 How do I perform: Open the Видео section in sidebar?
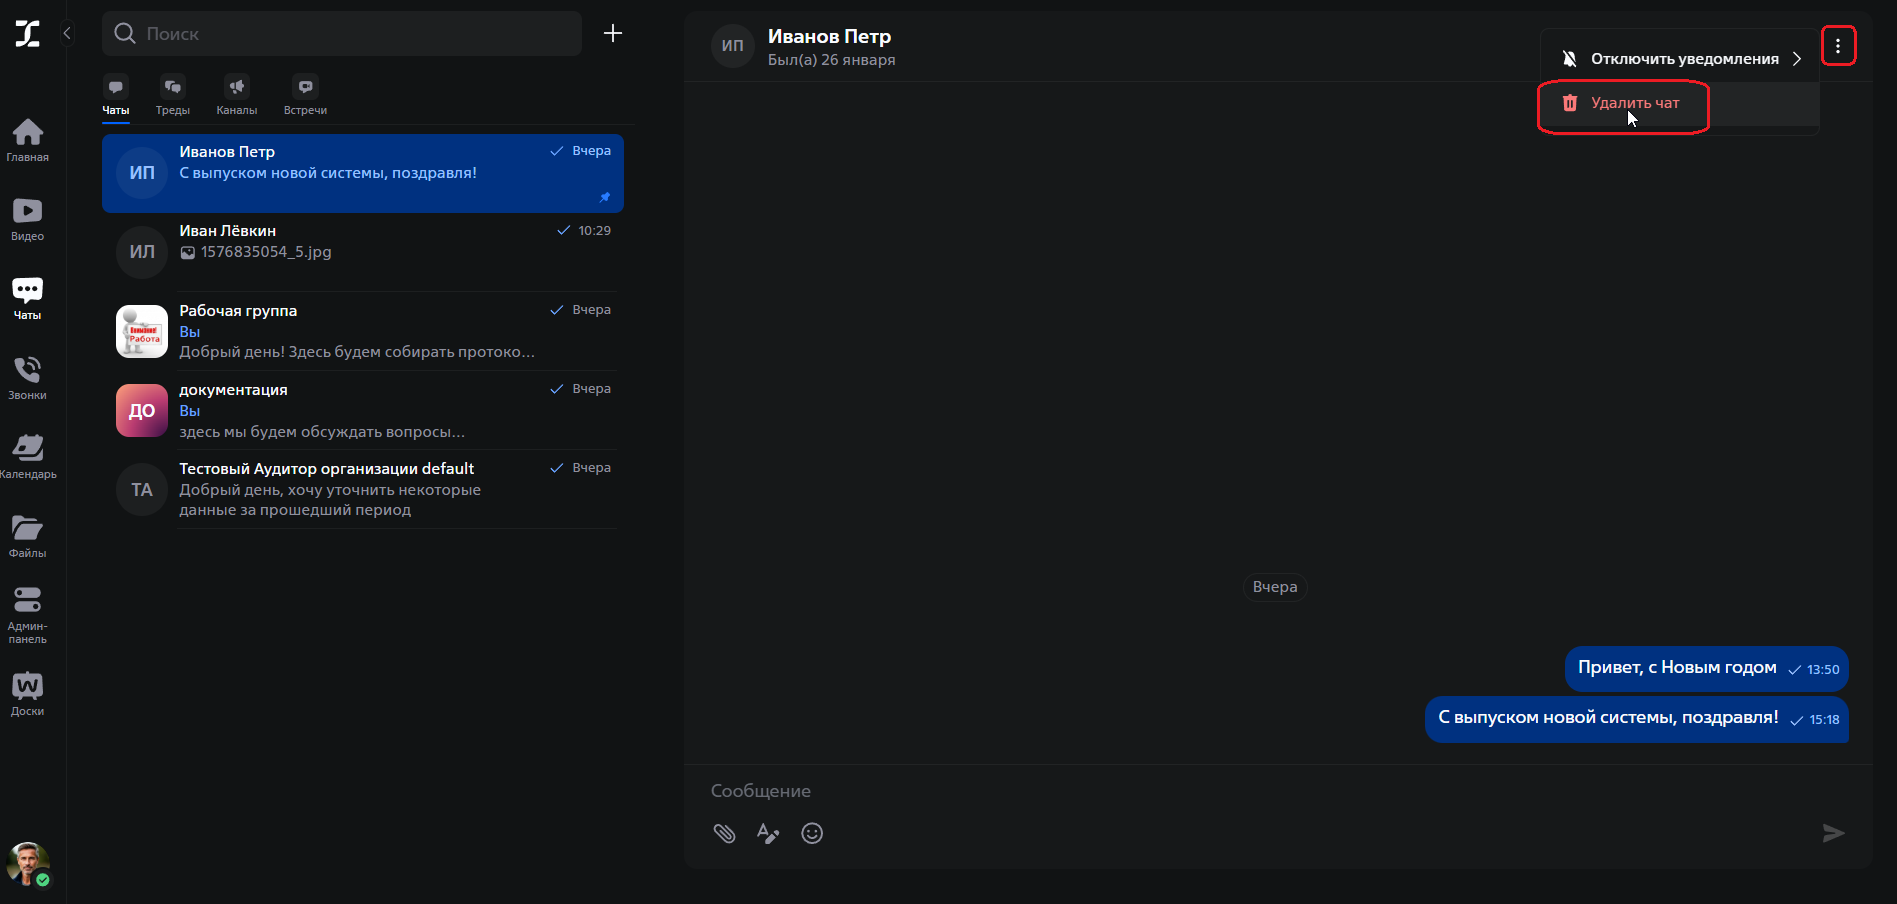click(x=28, y=218)
